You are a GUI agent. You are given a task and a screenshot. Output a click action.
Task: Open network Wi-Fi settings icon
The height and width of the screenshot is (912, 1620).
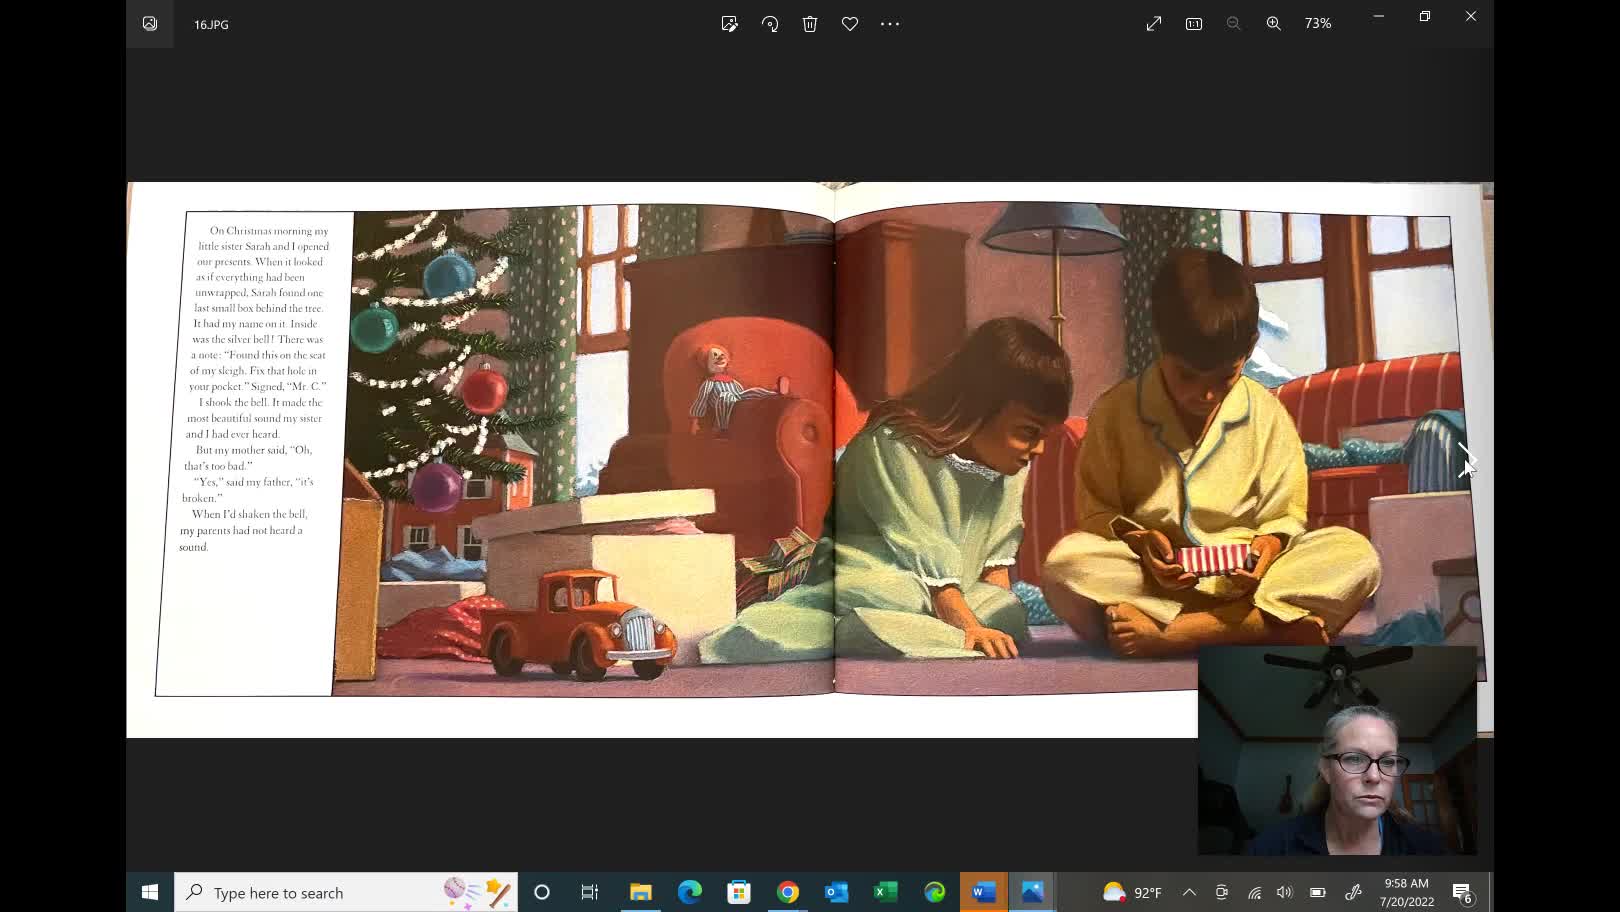tap(1254, 892)
